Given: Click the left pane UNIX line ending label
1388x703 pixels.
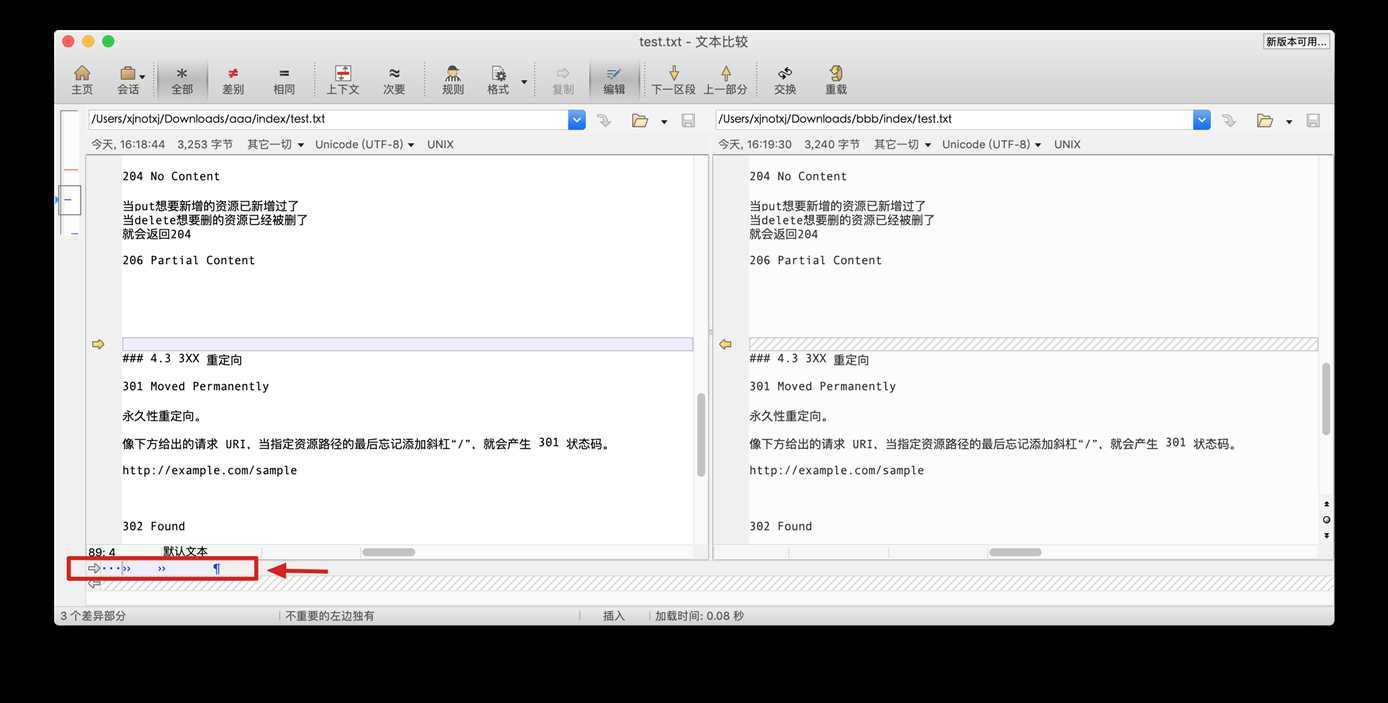Looking at the screenshot, I should tap(440, 144).
